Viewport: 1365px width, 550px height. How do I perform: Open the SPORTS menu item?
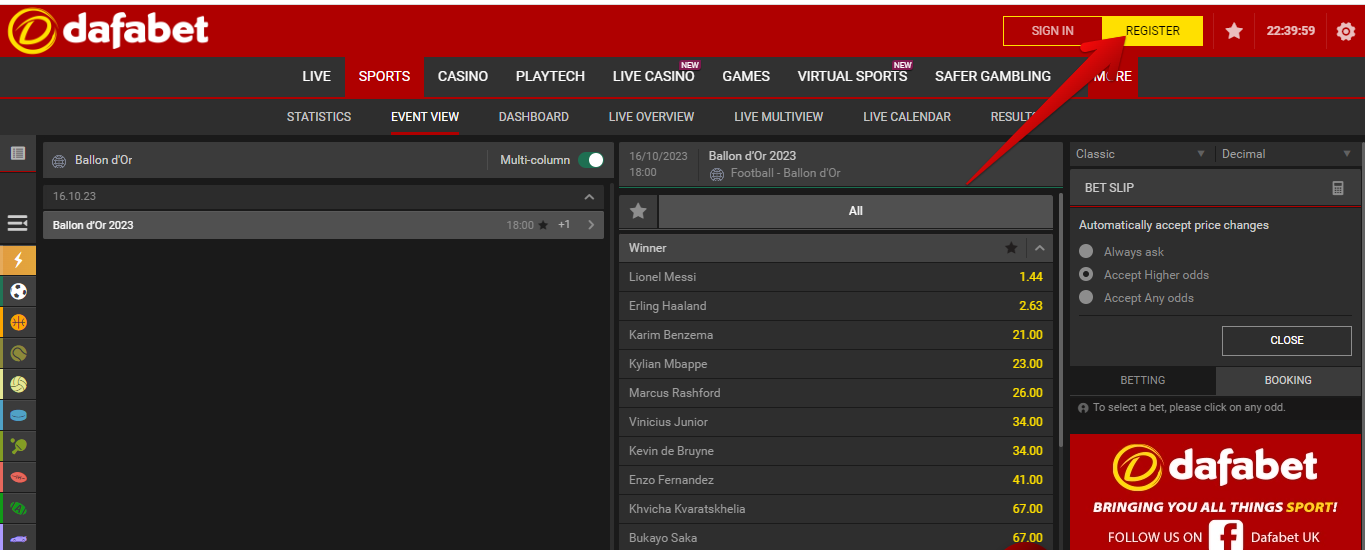point(384,76)
